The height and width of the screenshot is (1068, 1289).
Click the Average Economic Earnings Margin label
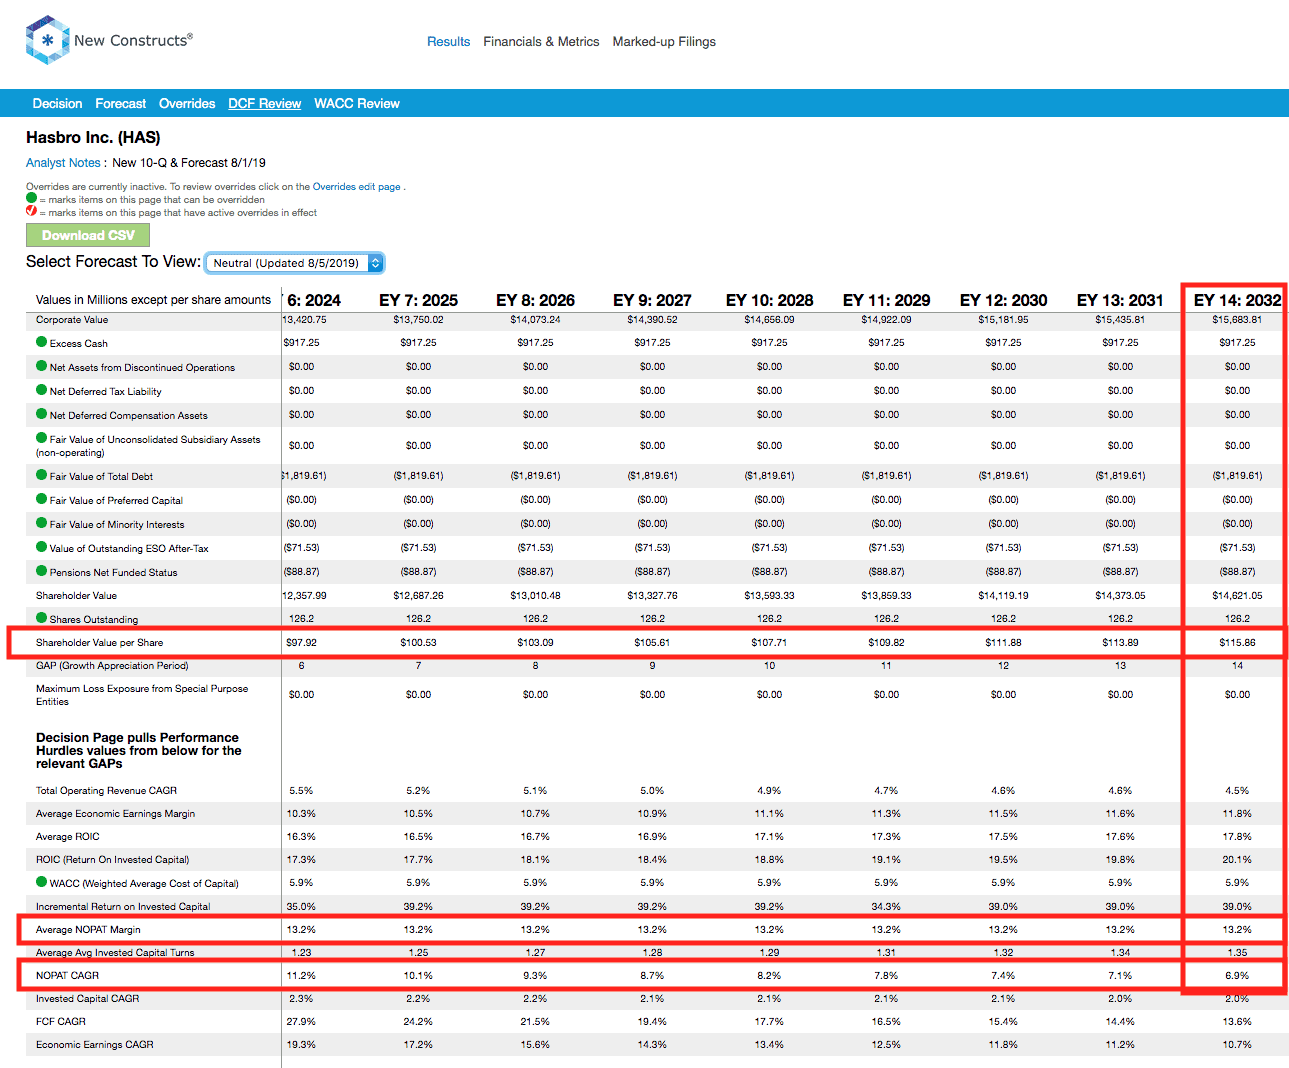pyautogui.click(x=115, y=814)
